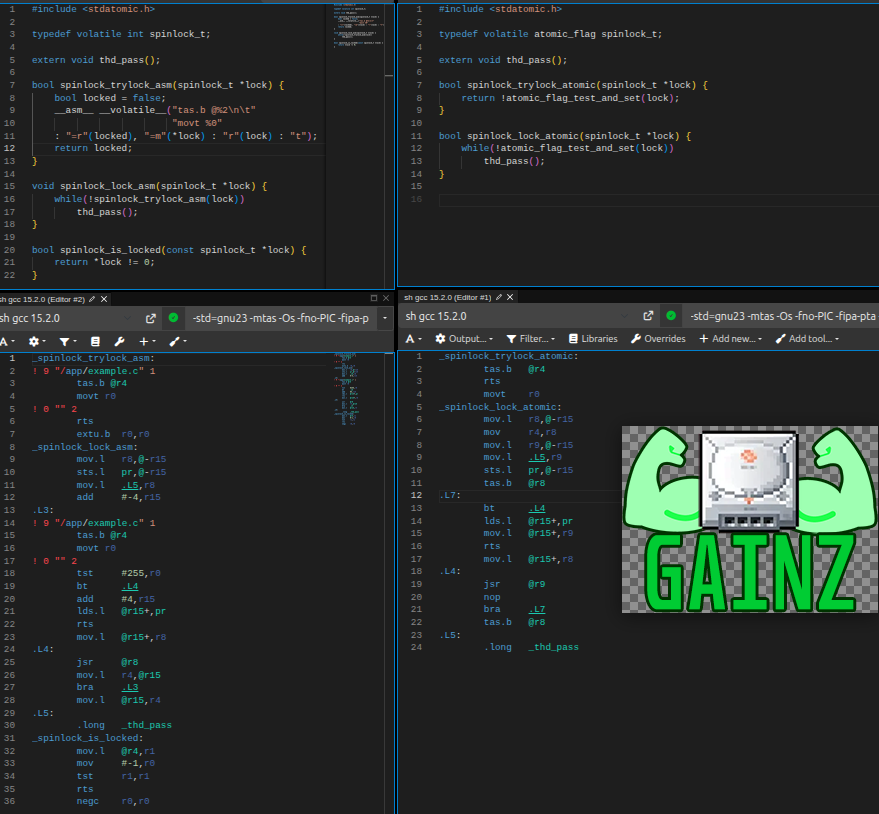Expand compiler options dropdown arrow in Editor #2 pane
The width and height of the screenshot is (879, 814).
click(x=385, y=318)
